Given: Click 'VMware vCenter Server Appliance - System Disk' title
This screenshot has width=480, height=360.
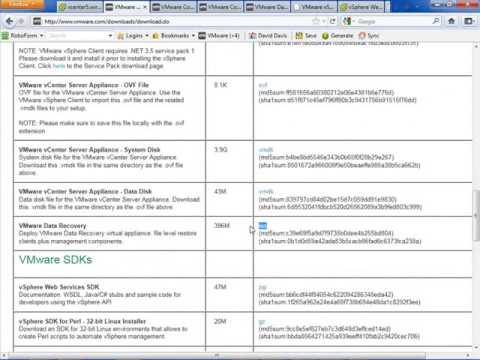Looking at the screenshot, I should coord(89,150).
